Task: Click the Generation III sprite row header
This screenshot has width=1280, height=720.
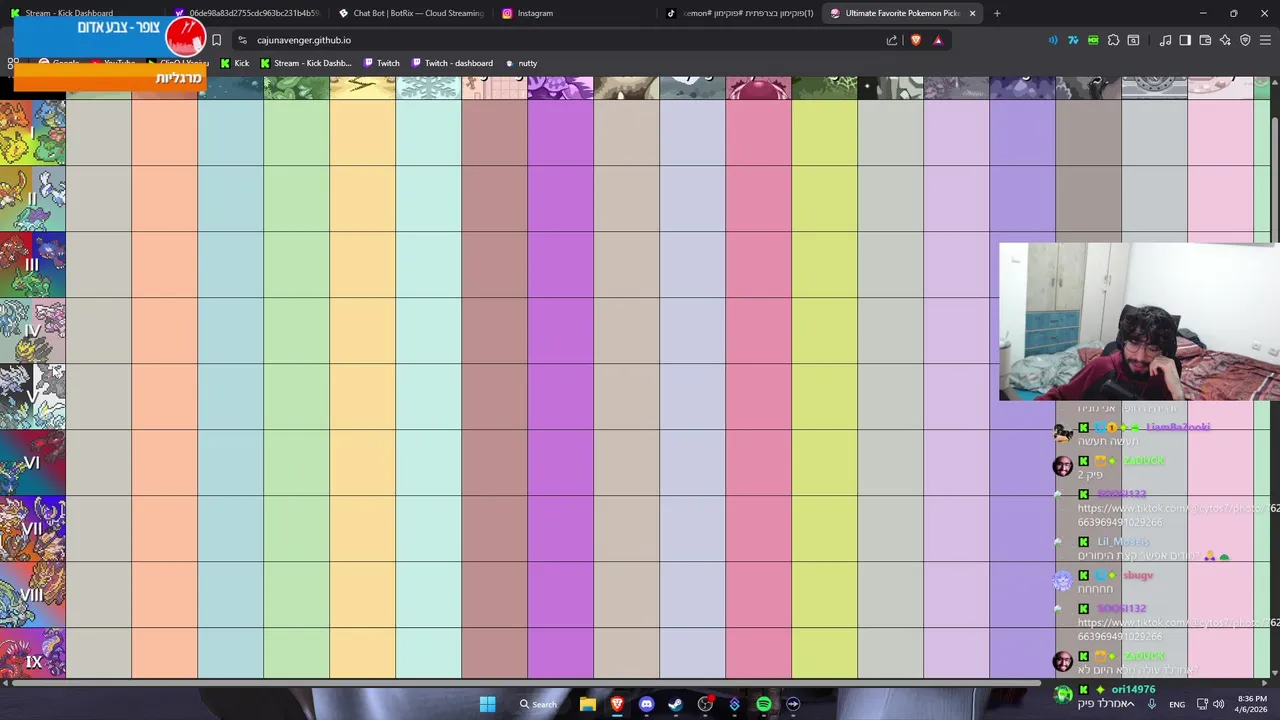Action: (x=33, y=265)
